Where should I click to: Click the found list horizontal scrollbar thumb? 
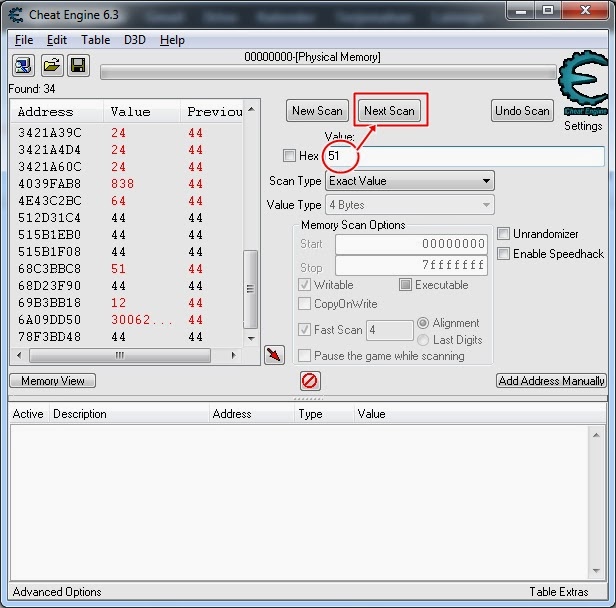tap(120, 355)
